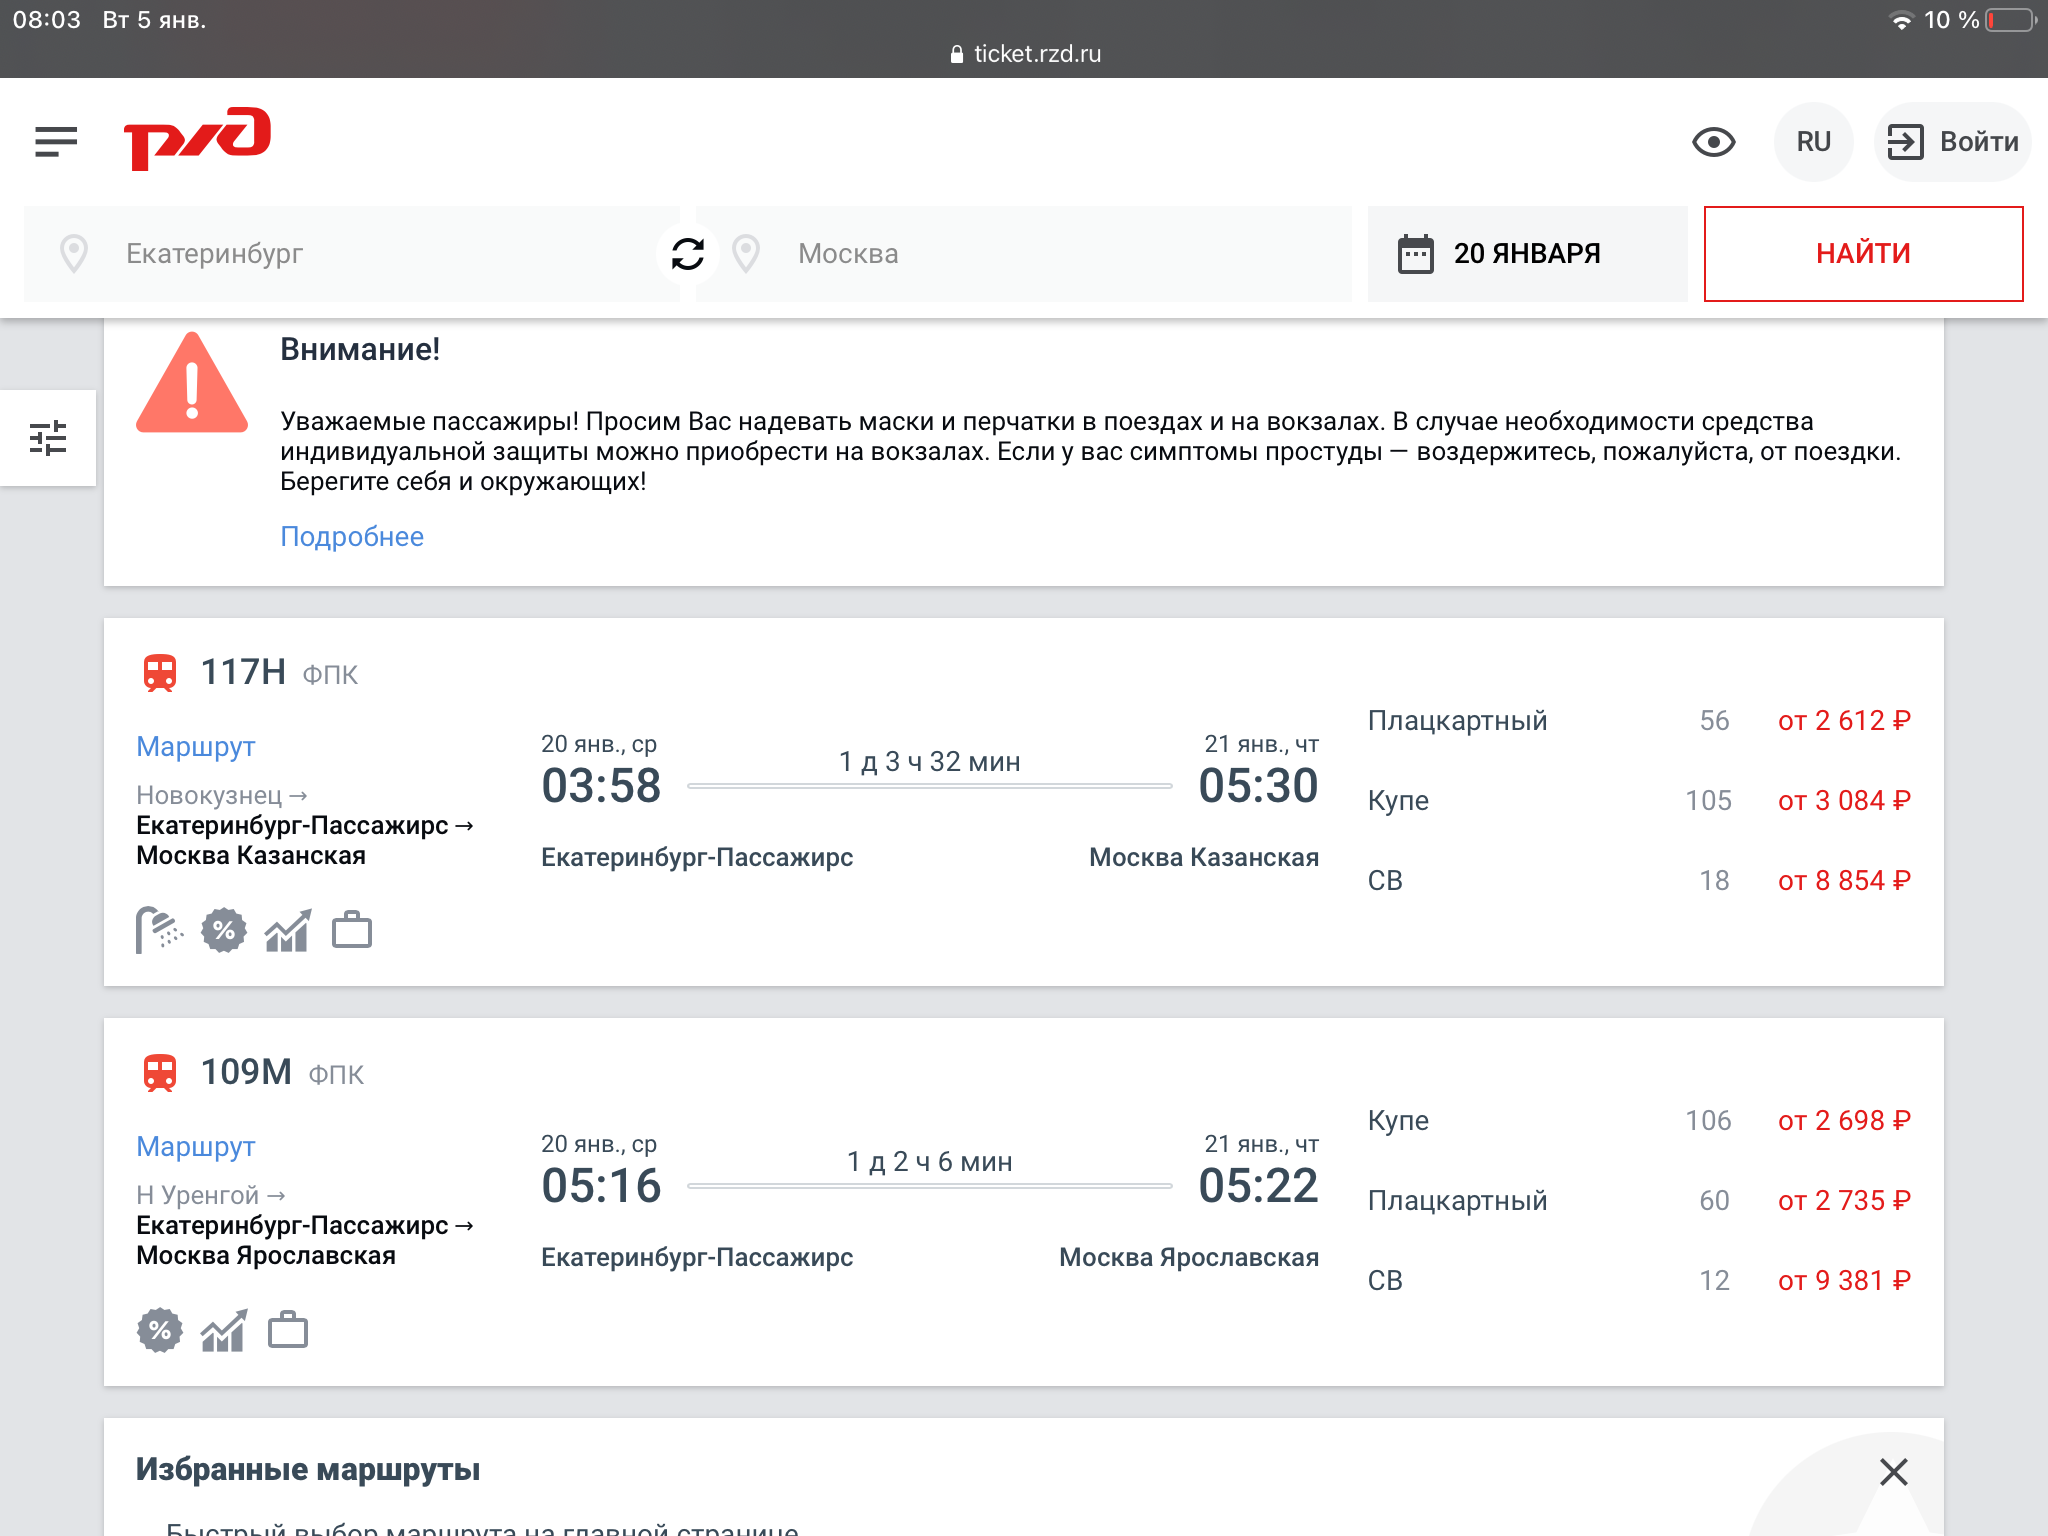Click the Войти login button
Screen dimensions: 2048x1536
point(1952,142)
